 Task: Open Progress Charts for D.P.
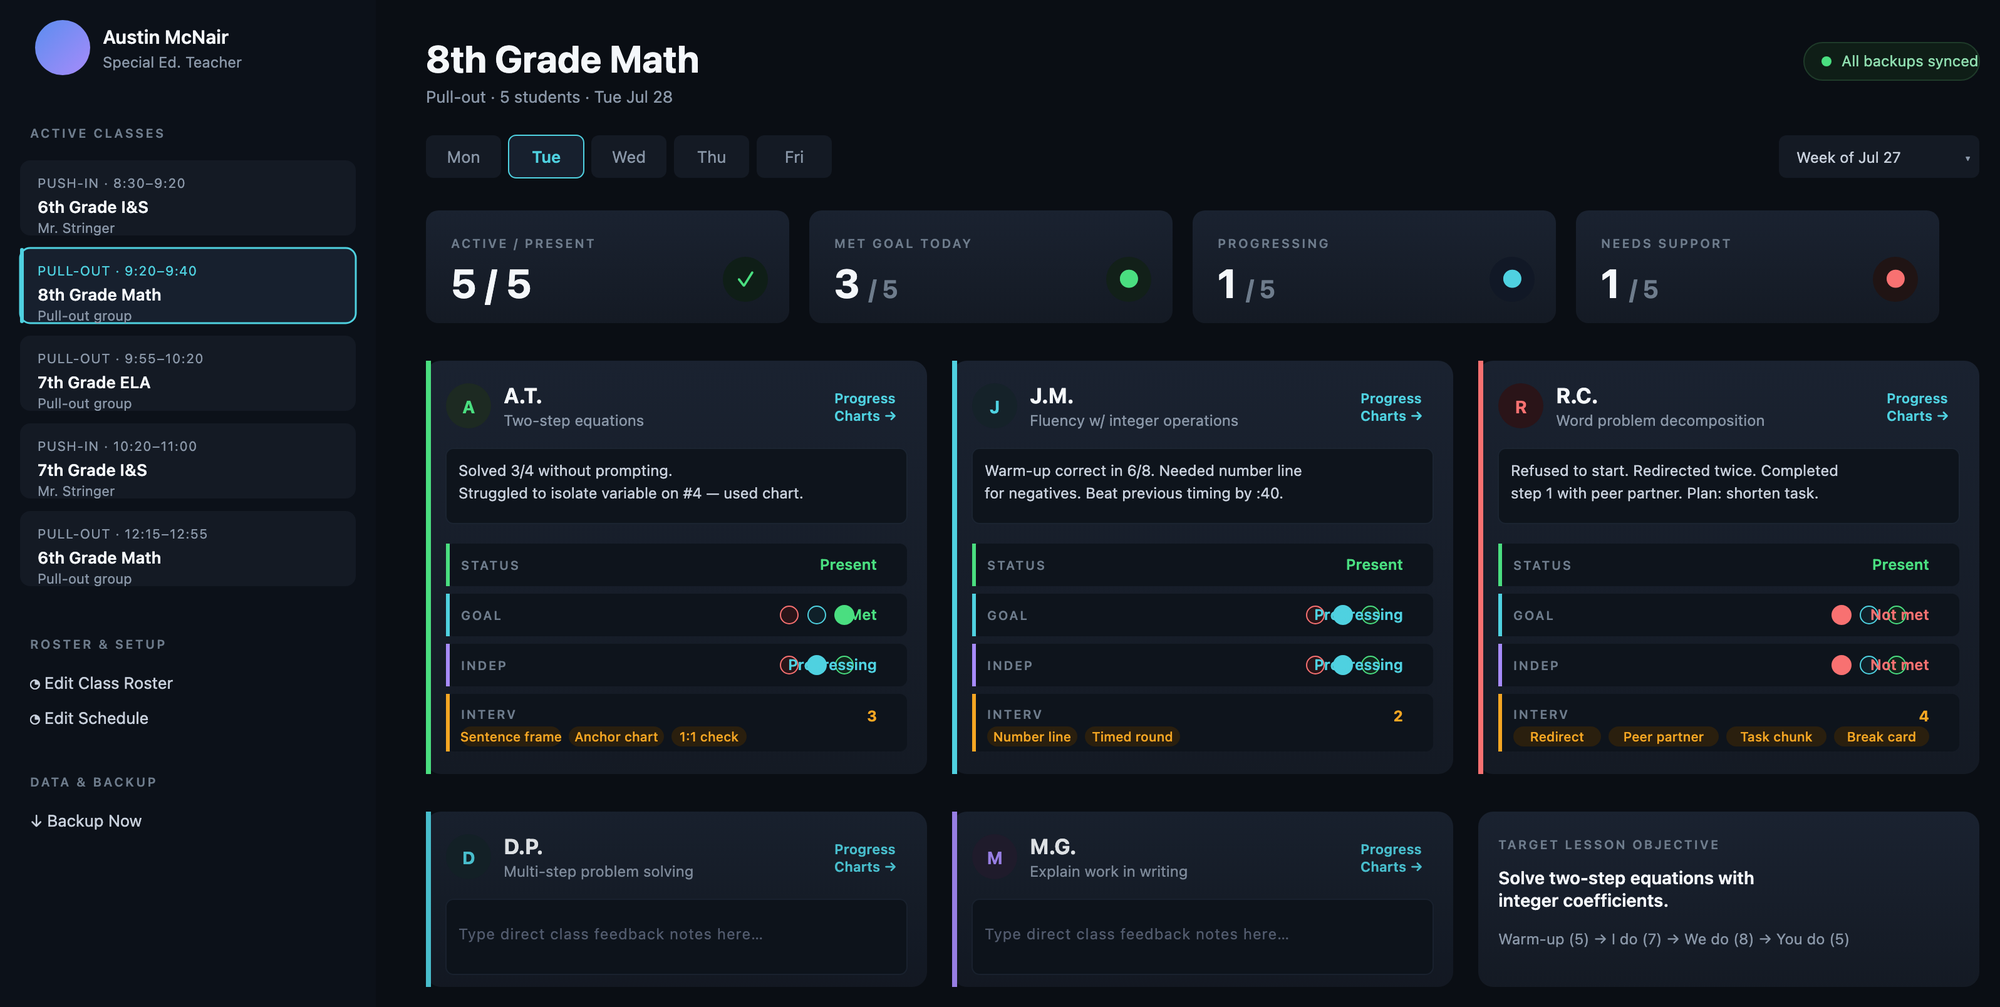point(865,858)
